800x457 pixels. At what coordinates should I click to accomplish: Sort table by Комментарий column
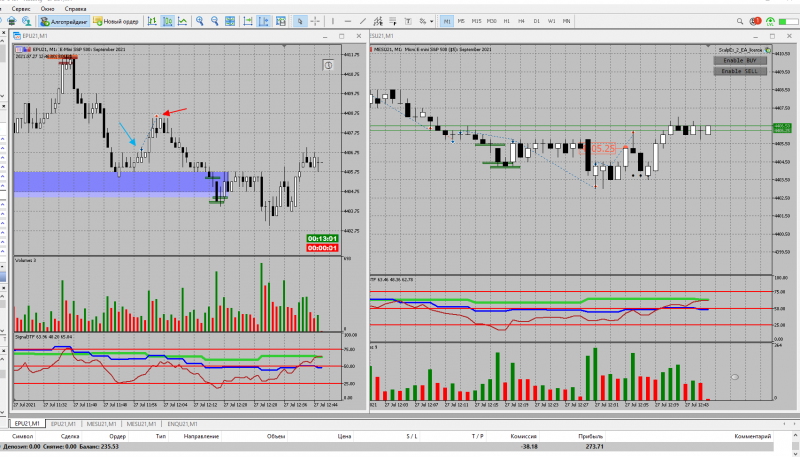[753, 437]
